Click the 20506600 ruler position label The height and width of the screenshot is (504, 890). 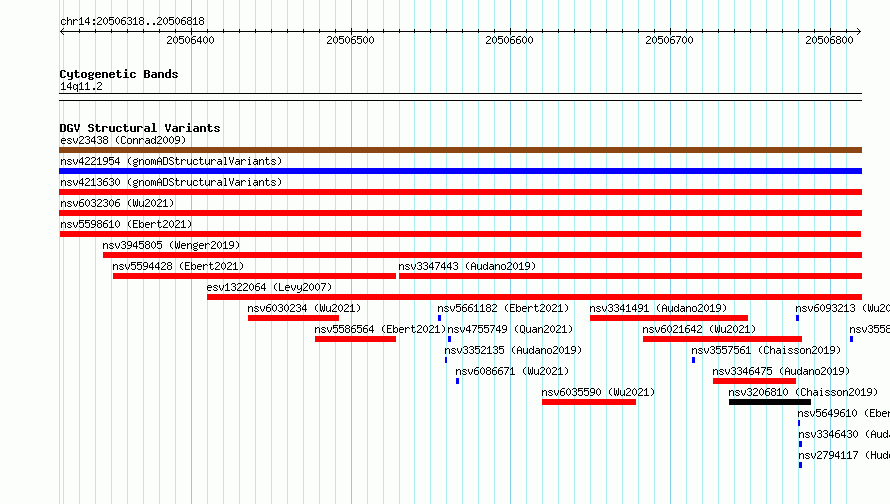point(509,40)
